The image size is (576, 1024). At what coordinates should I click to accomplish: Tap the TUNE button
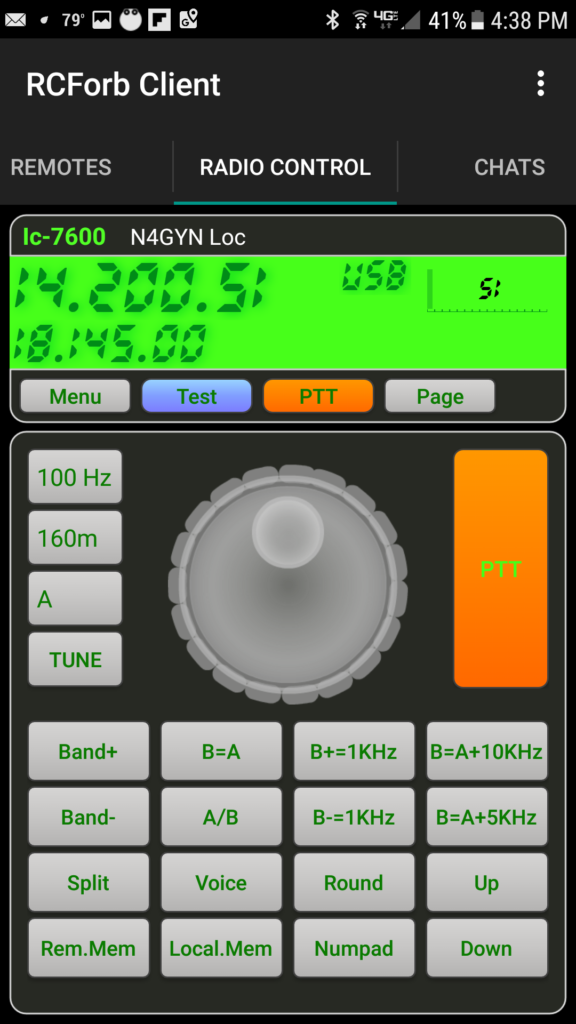(75, 659)
